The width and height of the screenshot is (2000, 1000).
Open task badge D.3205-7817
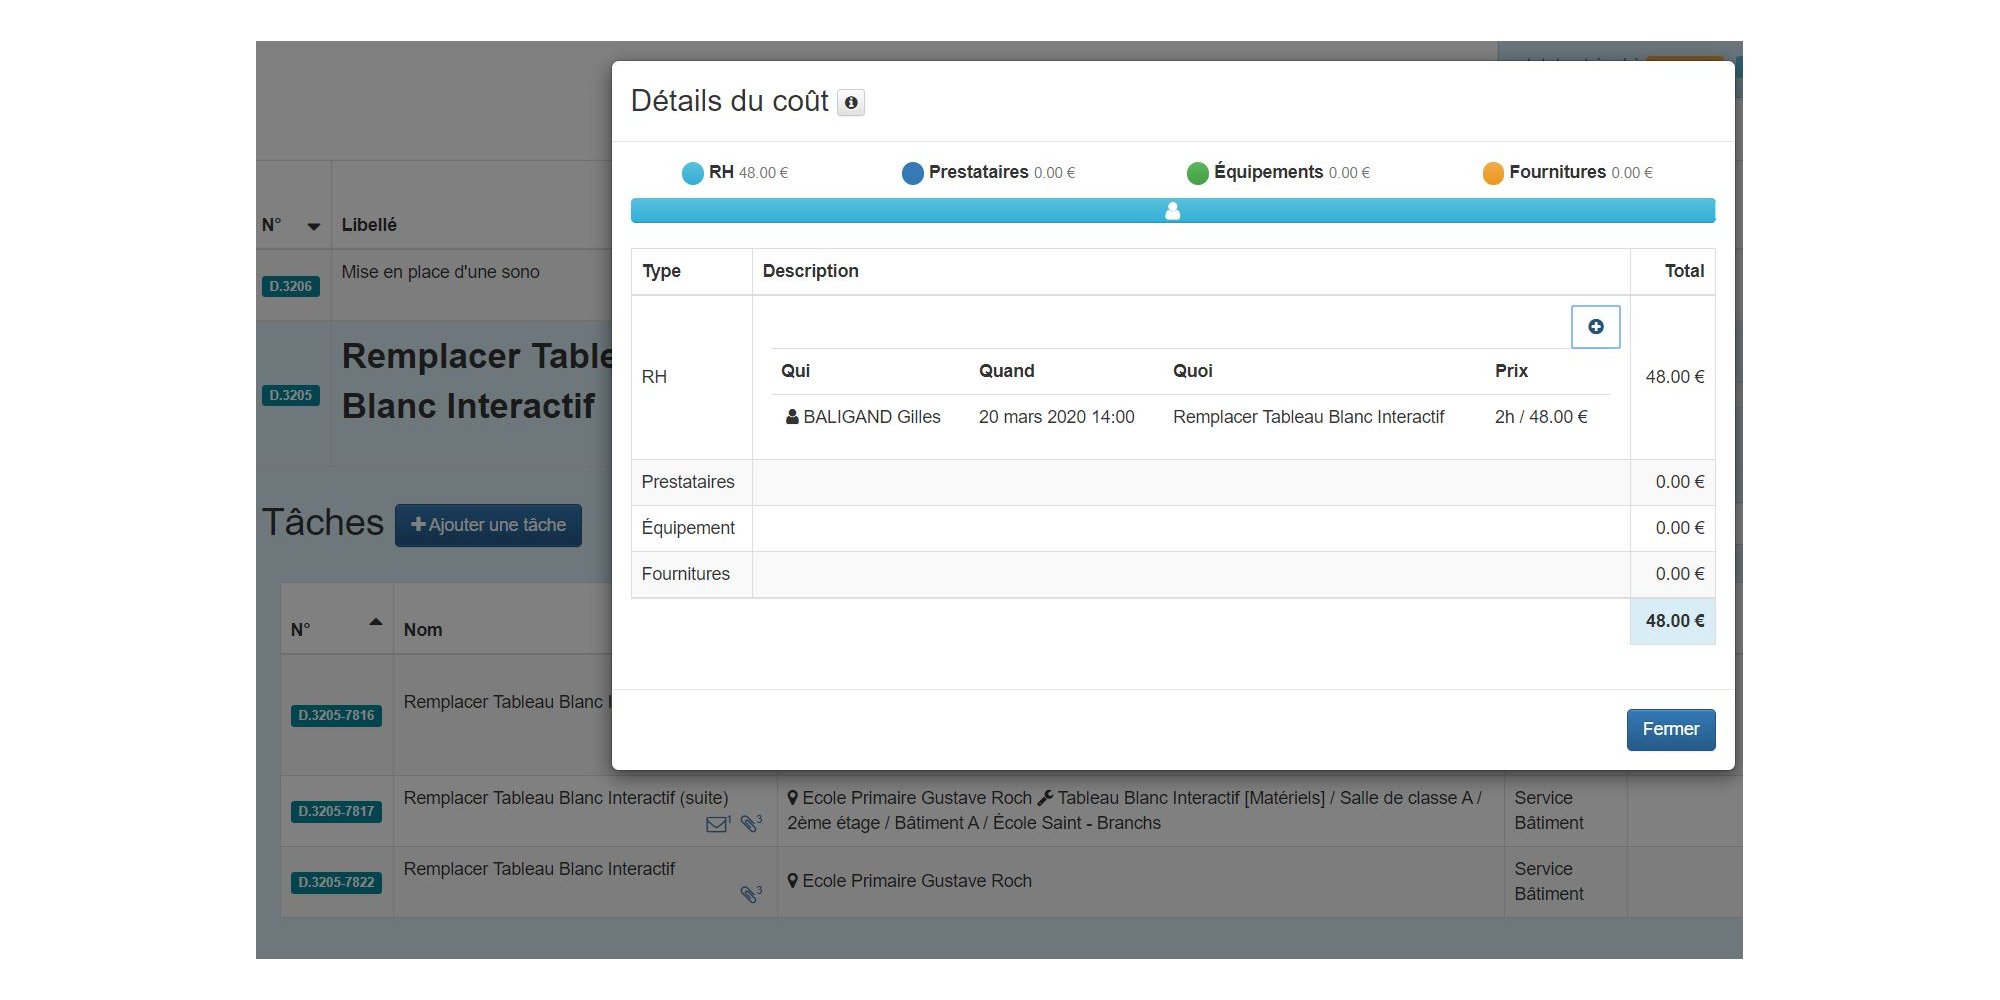(336, 811)
